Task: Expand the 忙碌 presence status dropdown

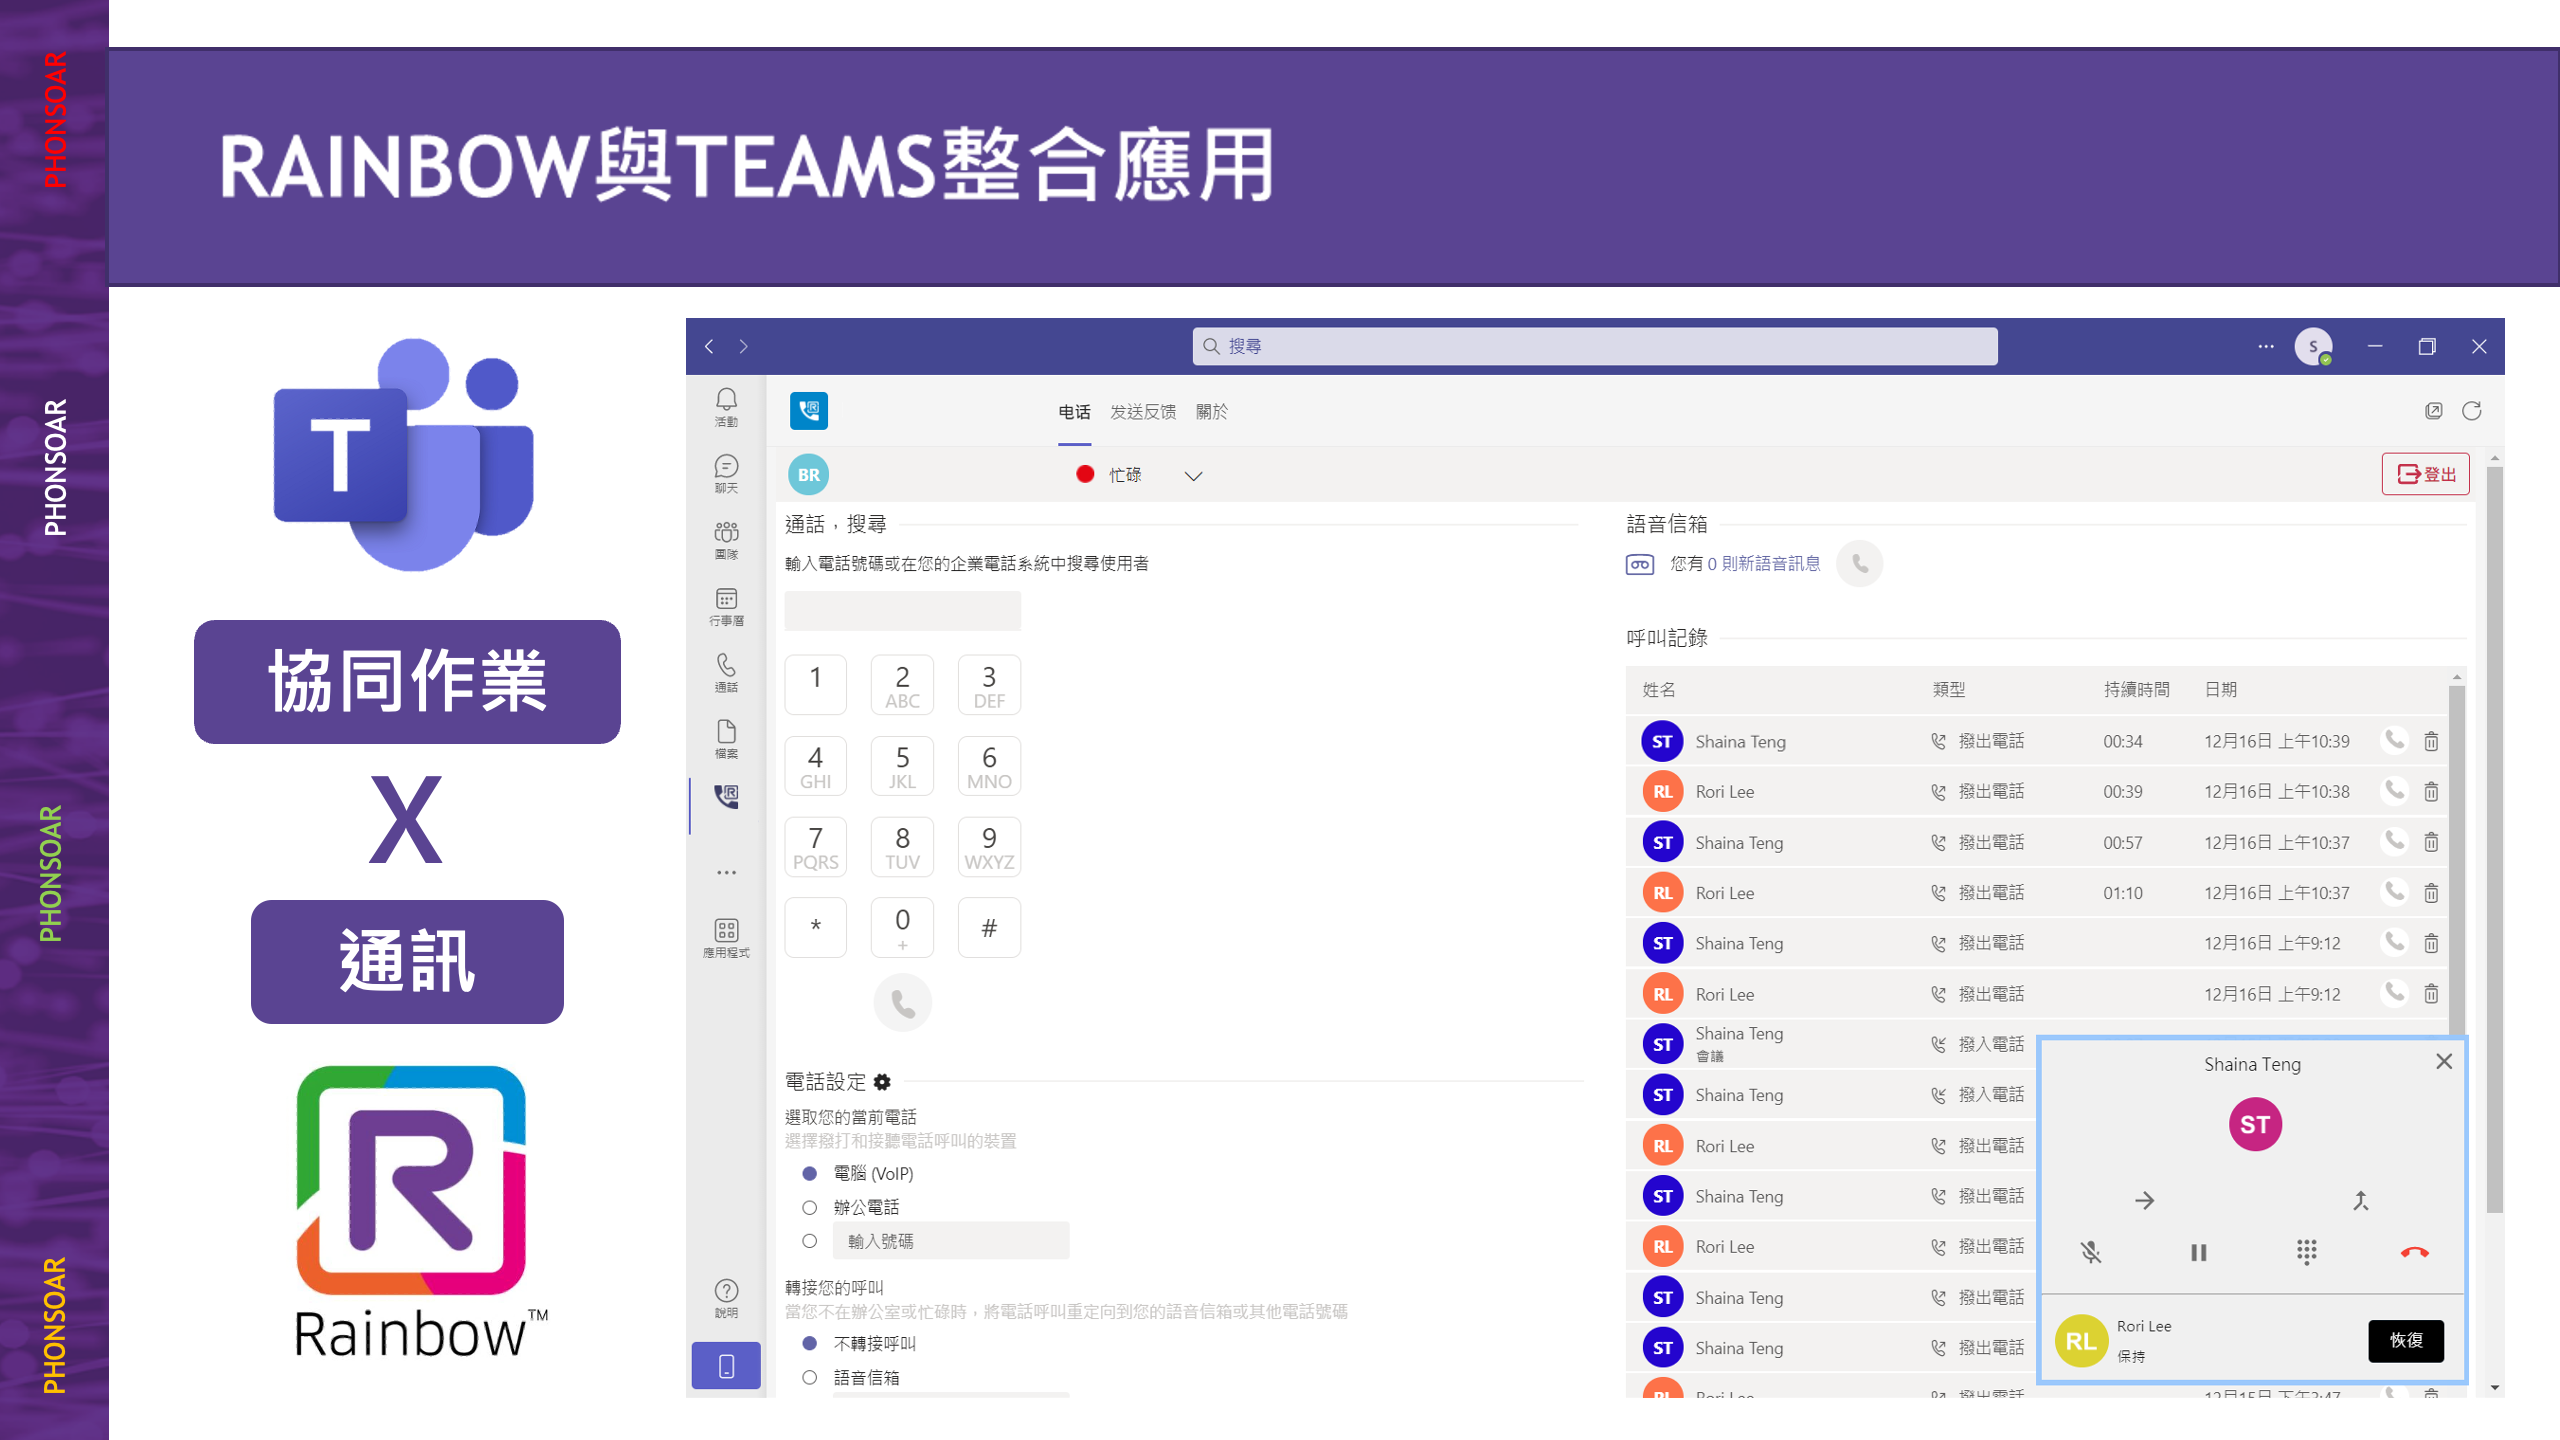Action: pos(1193,476)
